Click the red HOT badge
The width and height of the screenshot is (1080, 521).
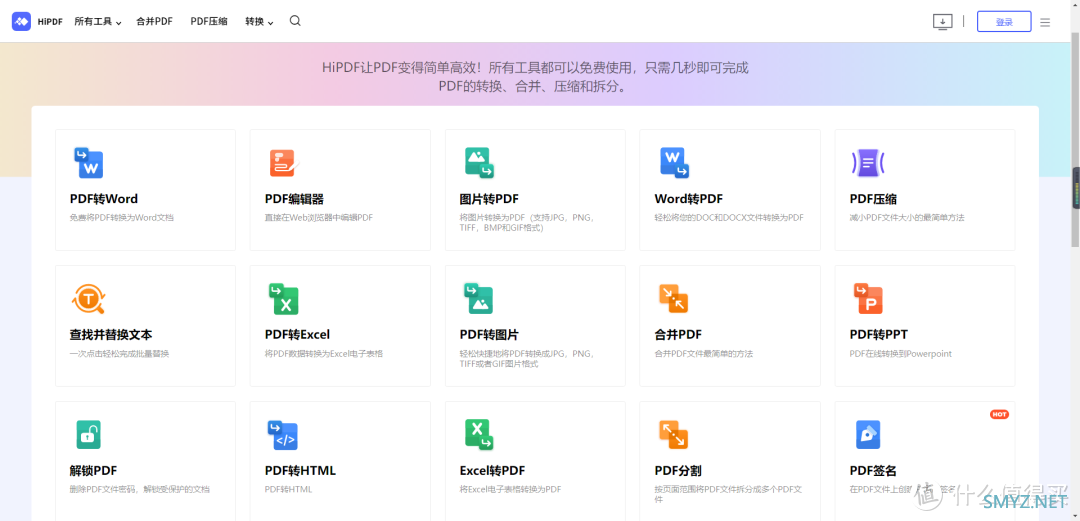[x=999, y=414]
